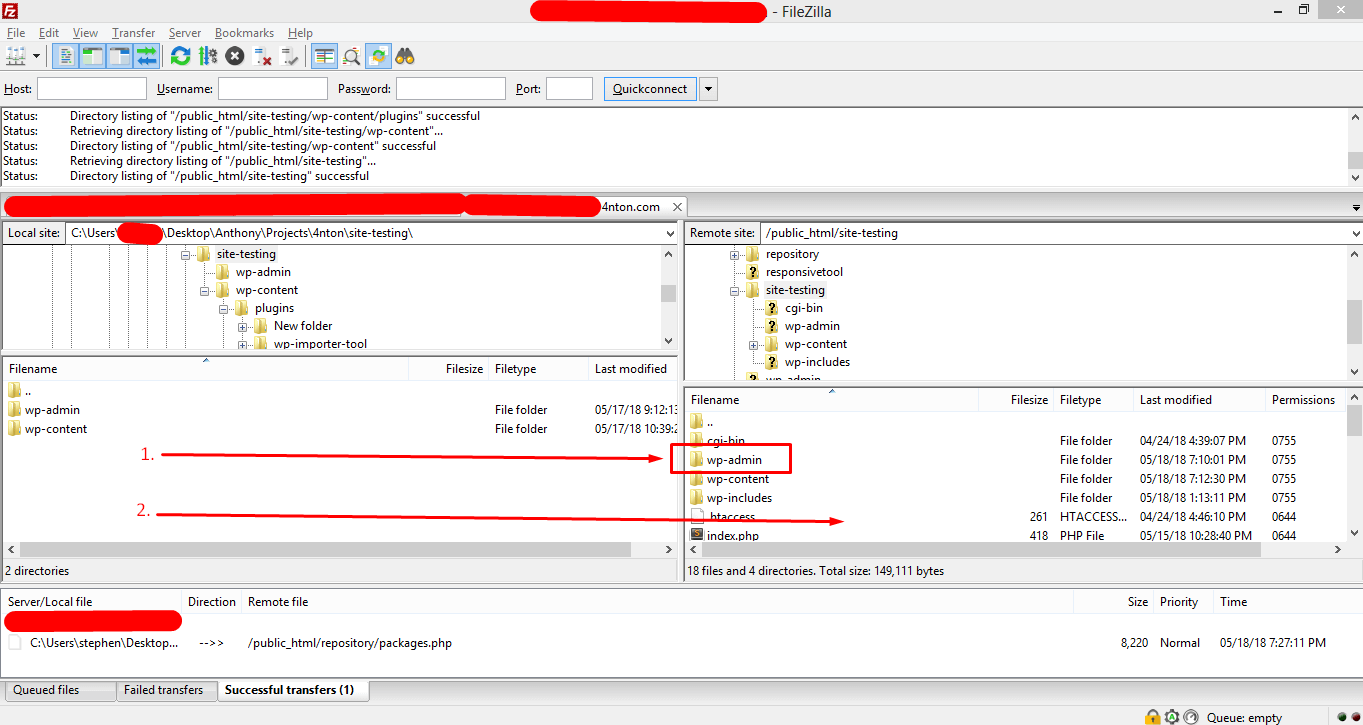Reconnect to the last server
Screen dimensions: 1363x725
coord(289,56)
